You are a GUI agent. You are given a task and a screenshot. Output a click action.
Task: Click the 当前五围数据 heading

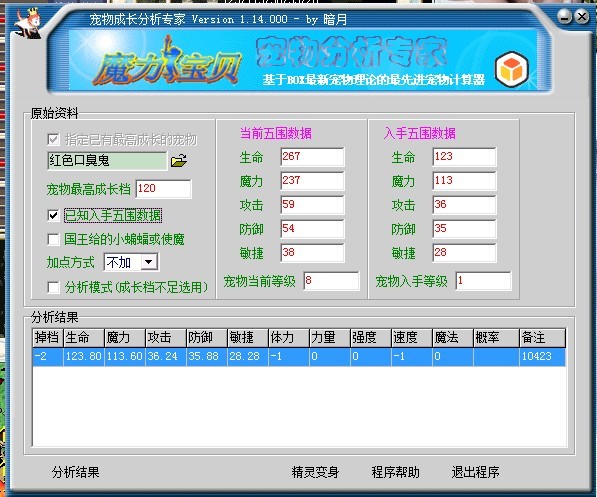(276, 133)
